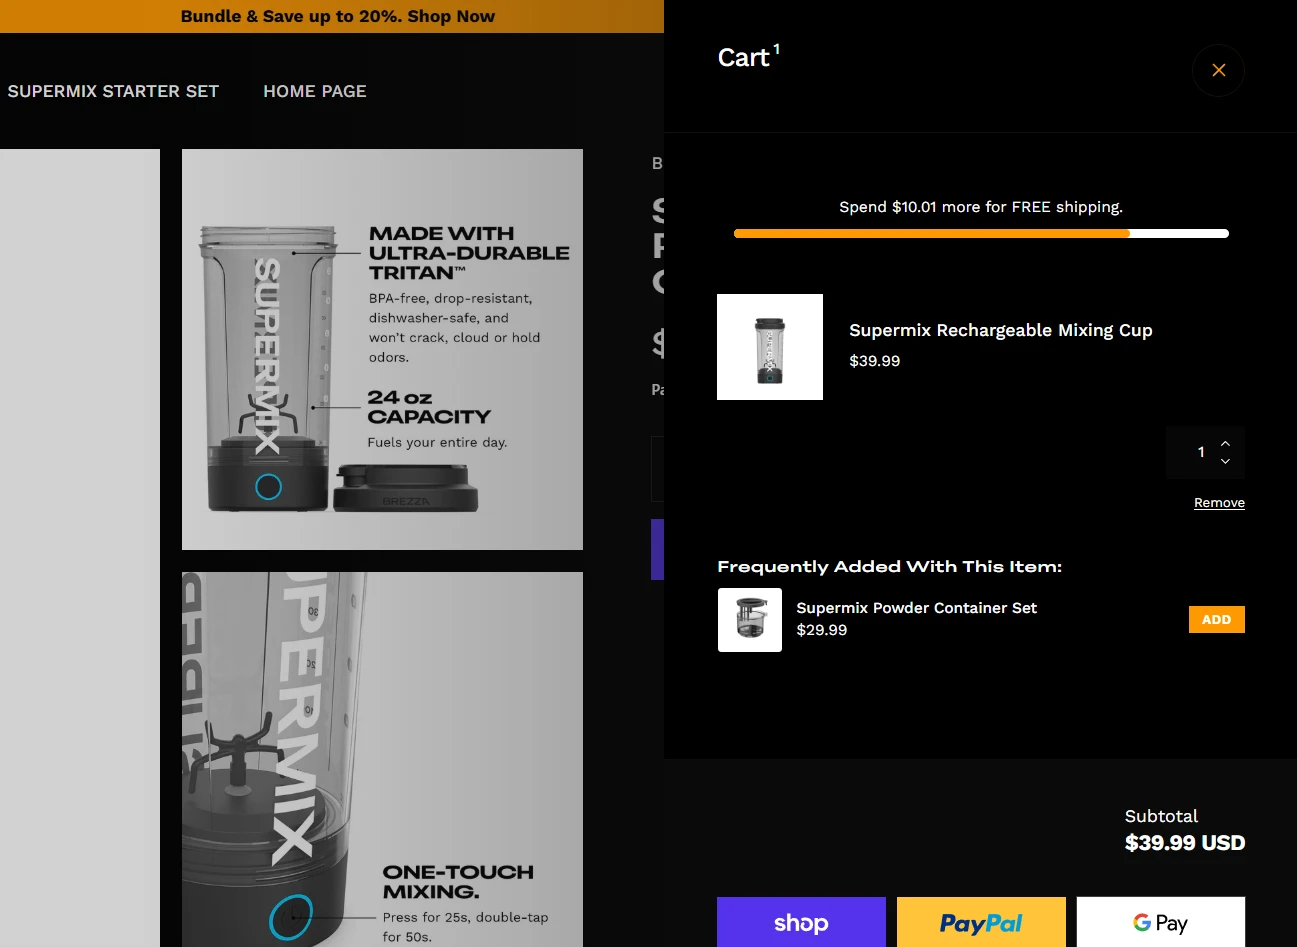Screen dimensions: 1297x947
Task: Expand the quantity selector for the mixing cup
Action: pyautogui.click(x=1205, y=452)
